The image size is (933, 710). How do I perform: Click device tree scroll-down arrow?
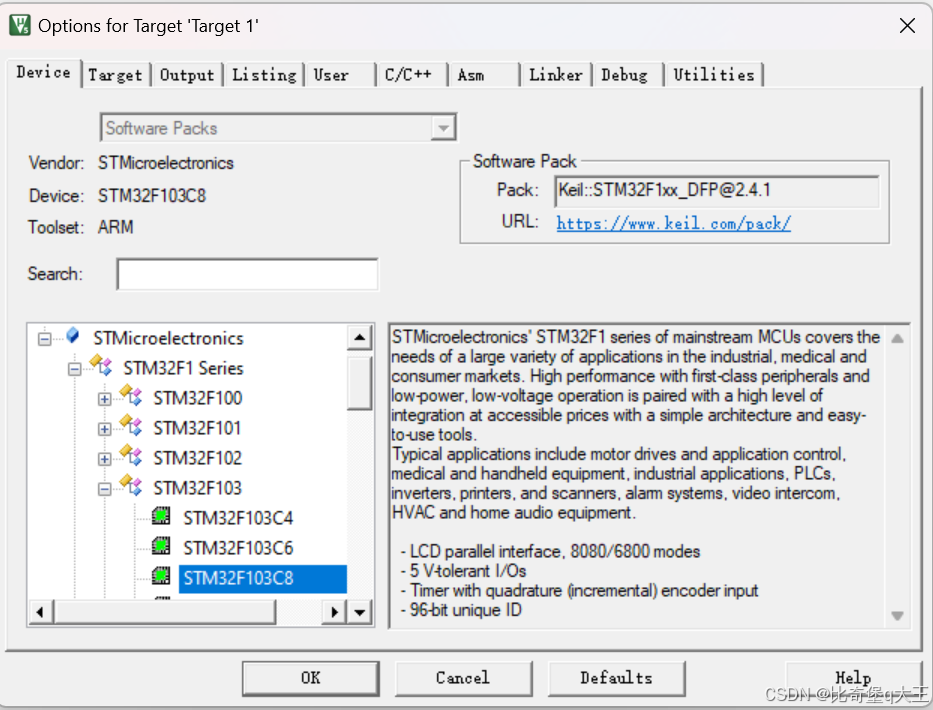pyautogui.click(x=359, y=612)
